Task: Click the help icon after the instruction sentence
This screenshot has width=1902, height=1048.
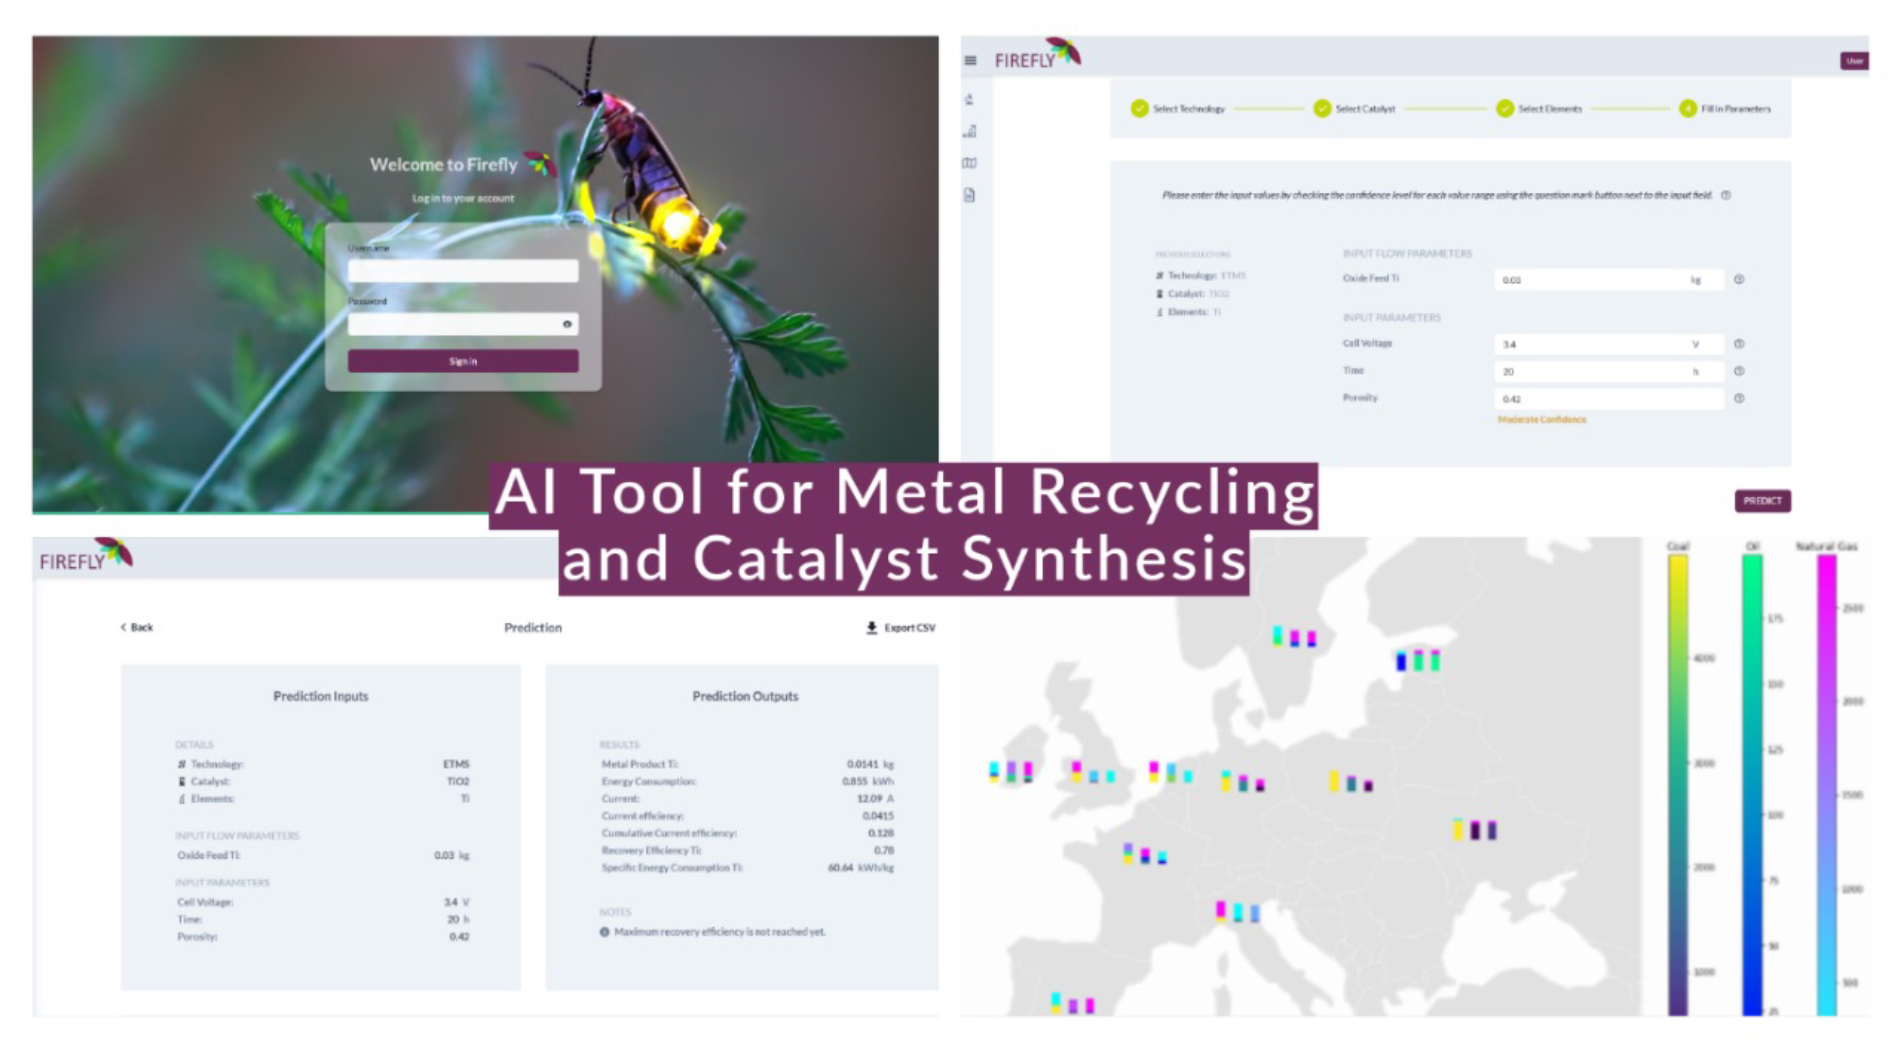Action: coord(1726,195)
